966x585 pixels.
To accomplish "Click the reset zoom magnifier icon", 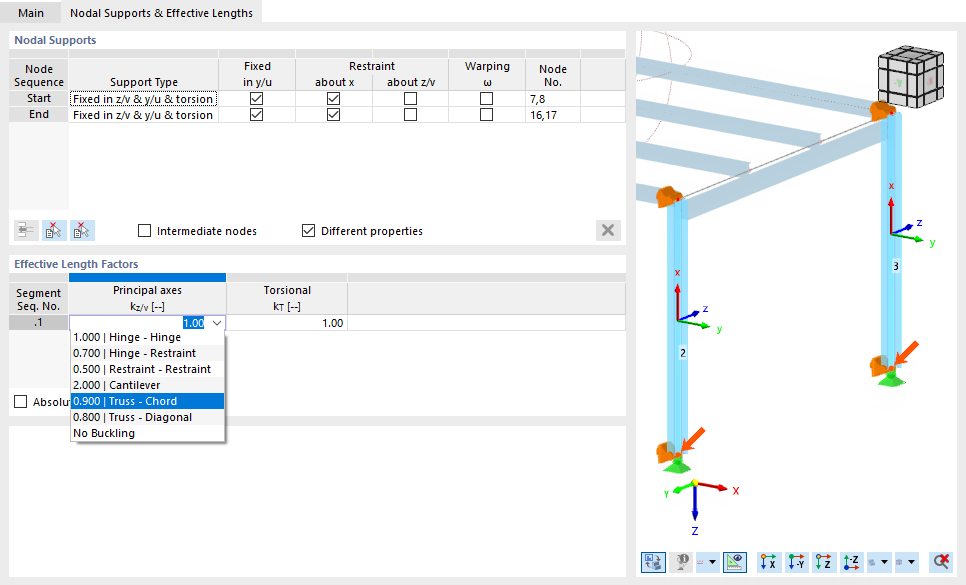I will [941, 562].
